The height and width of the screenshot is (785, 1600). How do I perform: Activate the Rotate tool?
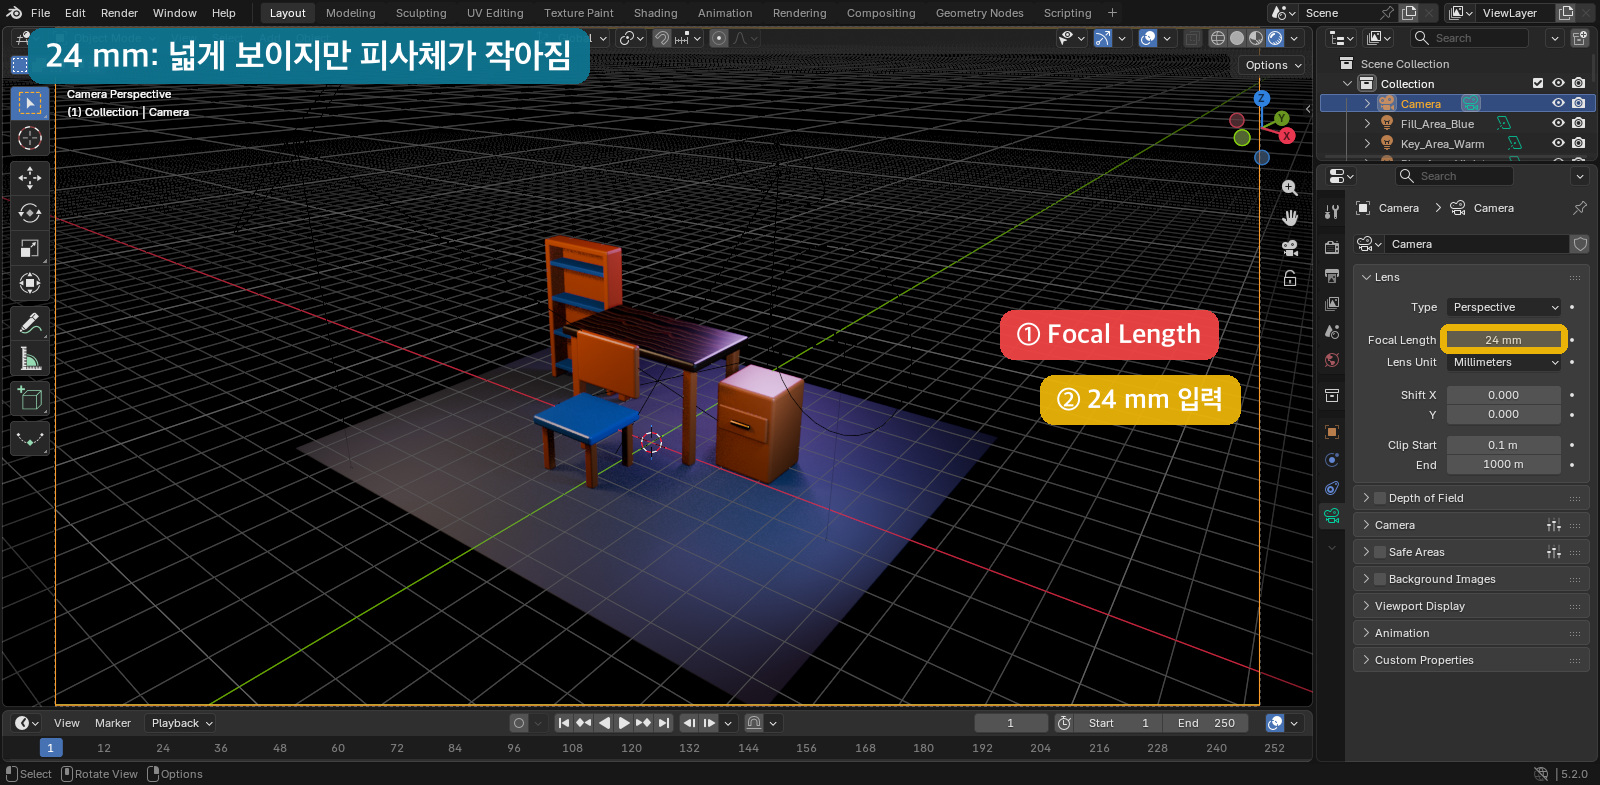pos(30,213)
